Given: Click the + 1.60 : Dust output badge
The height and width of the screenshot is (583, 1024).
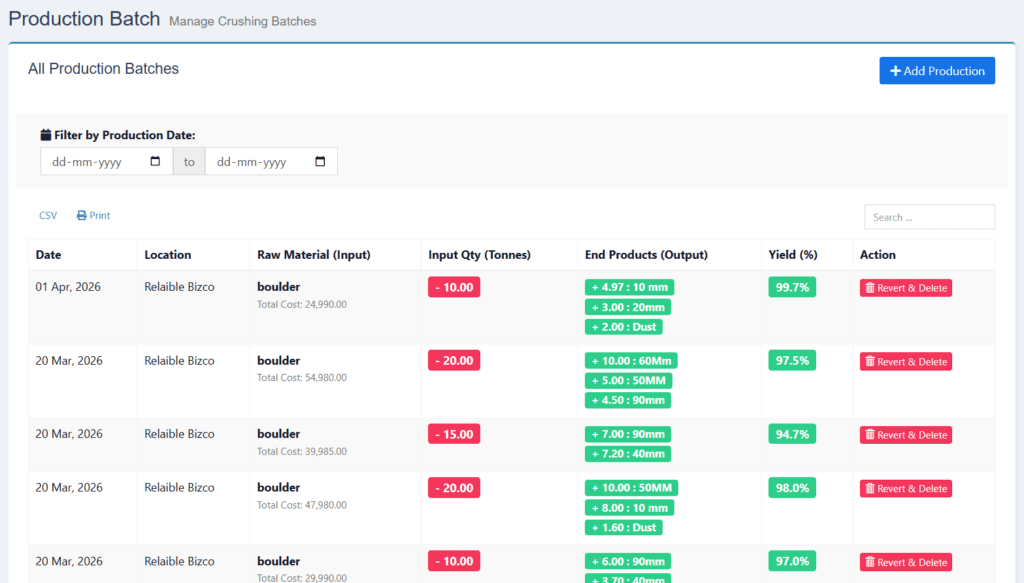Looking at the screenshot, I should click(x=624, y=528).
